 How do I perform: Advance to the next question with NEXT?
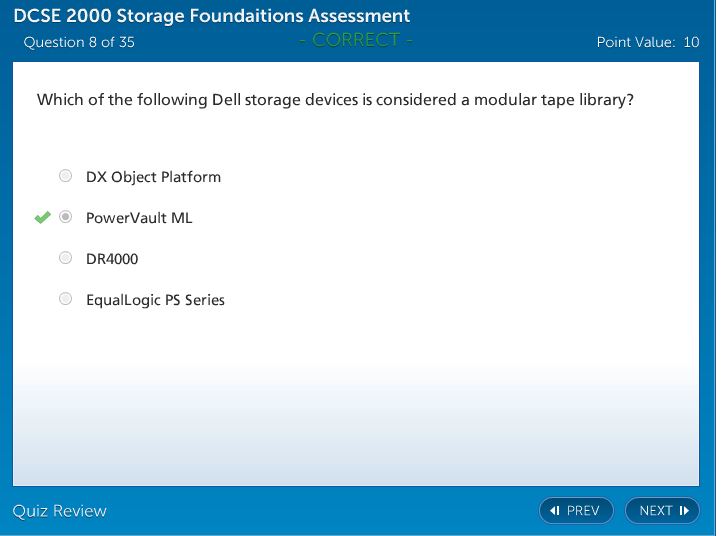pyautogui.click(x=662, y=511)
